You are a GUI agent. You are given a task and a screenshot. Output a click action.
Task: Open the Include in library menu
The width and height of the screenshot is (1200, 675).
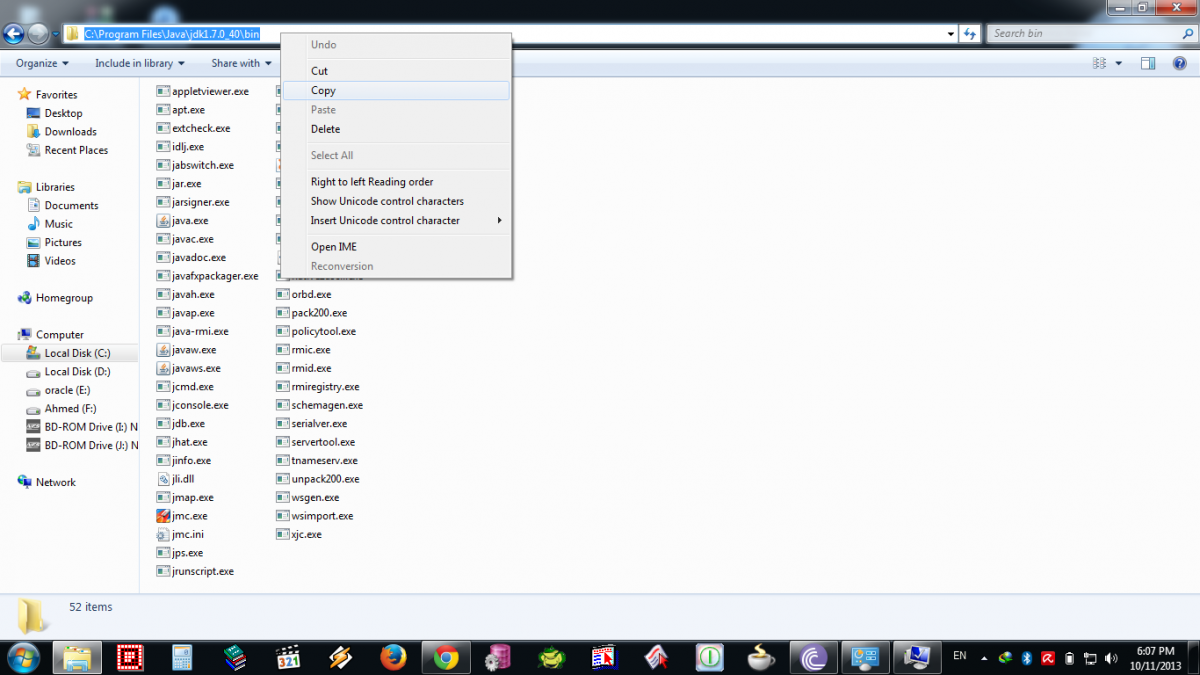click(140, 63)
